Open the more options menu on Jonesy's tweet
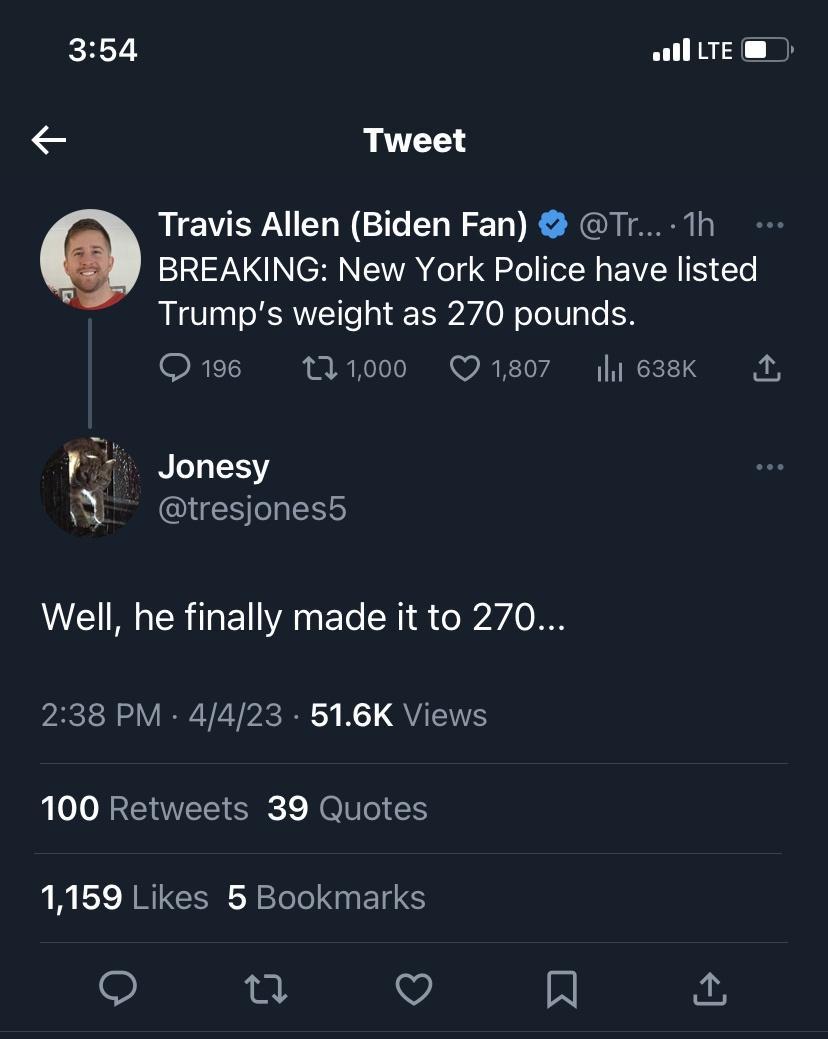 [770, 466]
